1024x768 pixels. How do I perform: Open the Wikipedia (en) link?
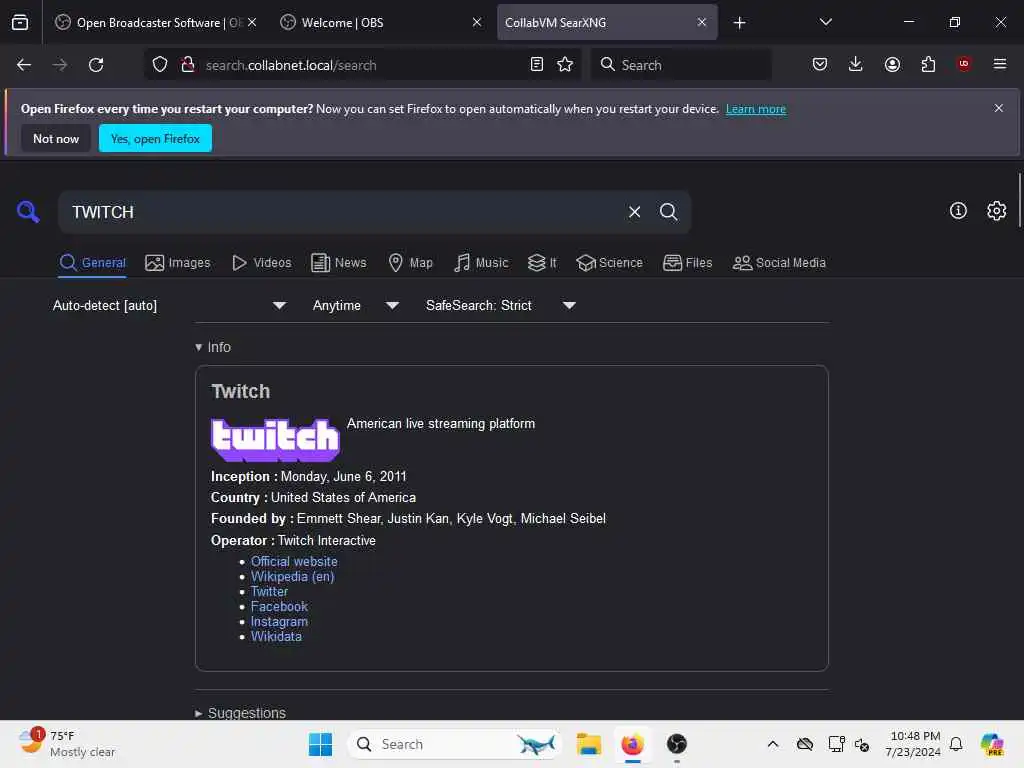[x=292, y=576]
